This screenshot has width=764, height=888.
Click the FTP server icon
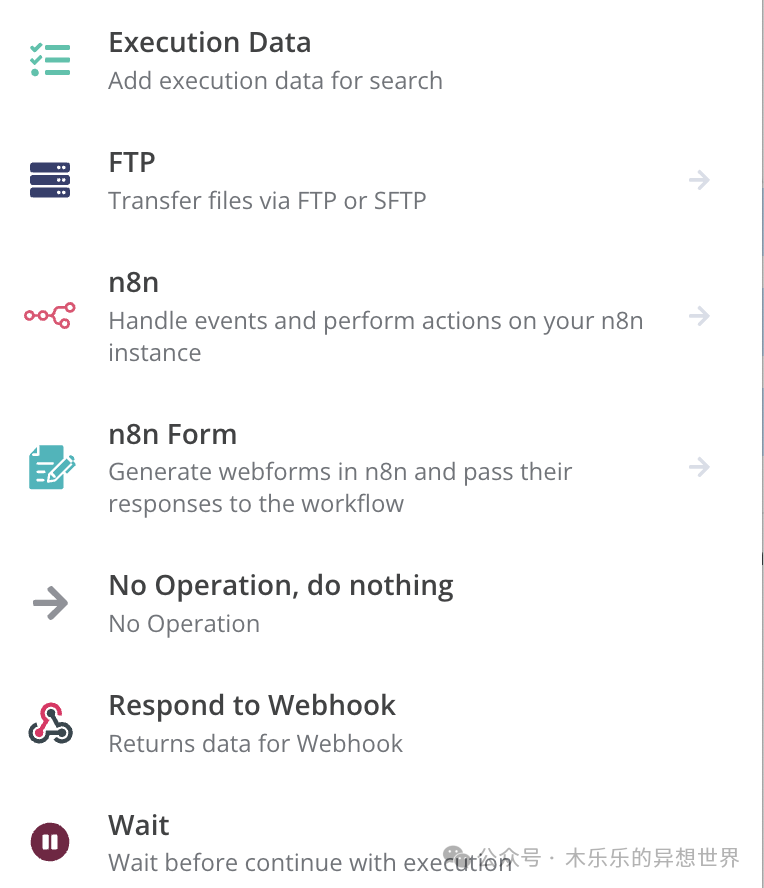click(50, 180)
